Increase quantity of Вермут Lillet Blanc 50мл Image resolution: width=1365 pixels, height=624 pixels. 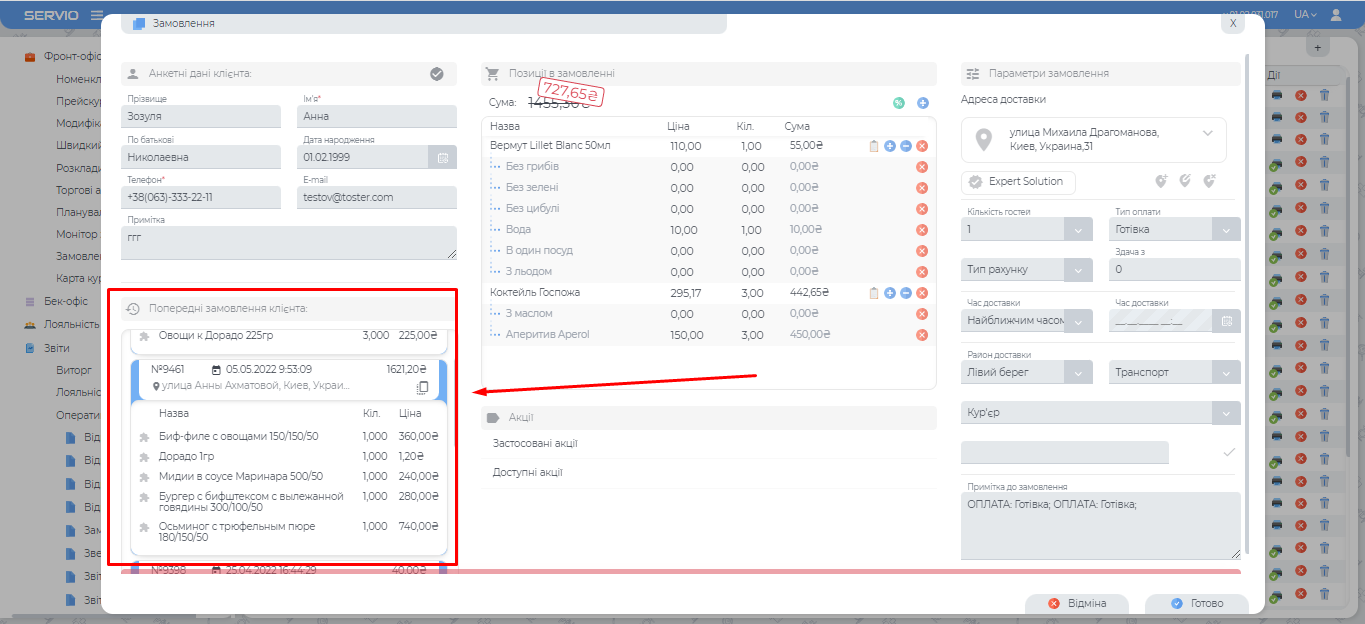[890, 146]
